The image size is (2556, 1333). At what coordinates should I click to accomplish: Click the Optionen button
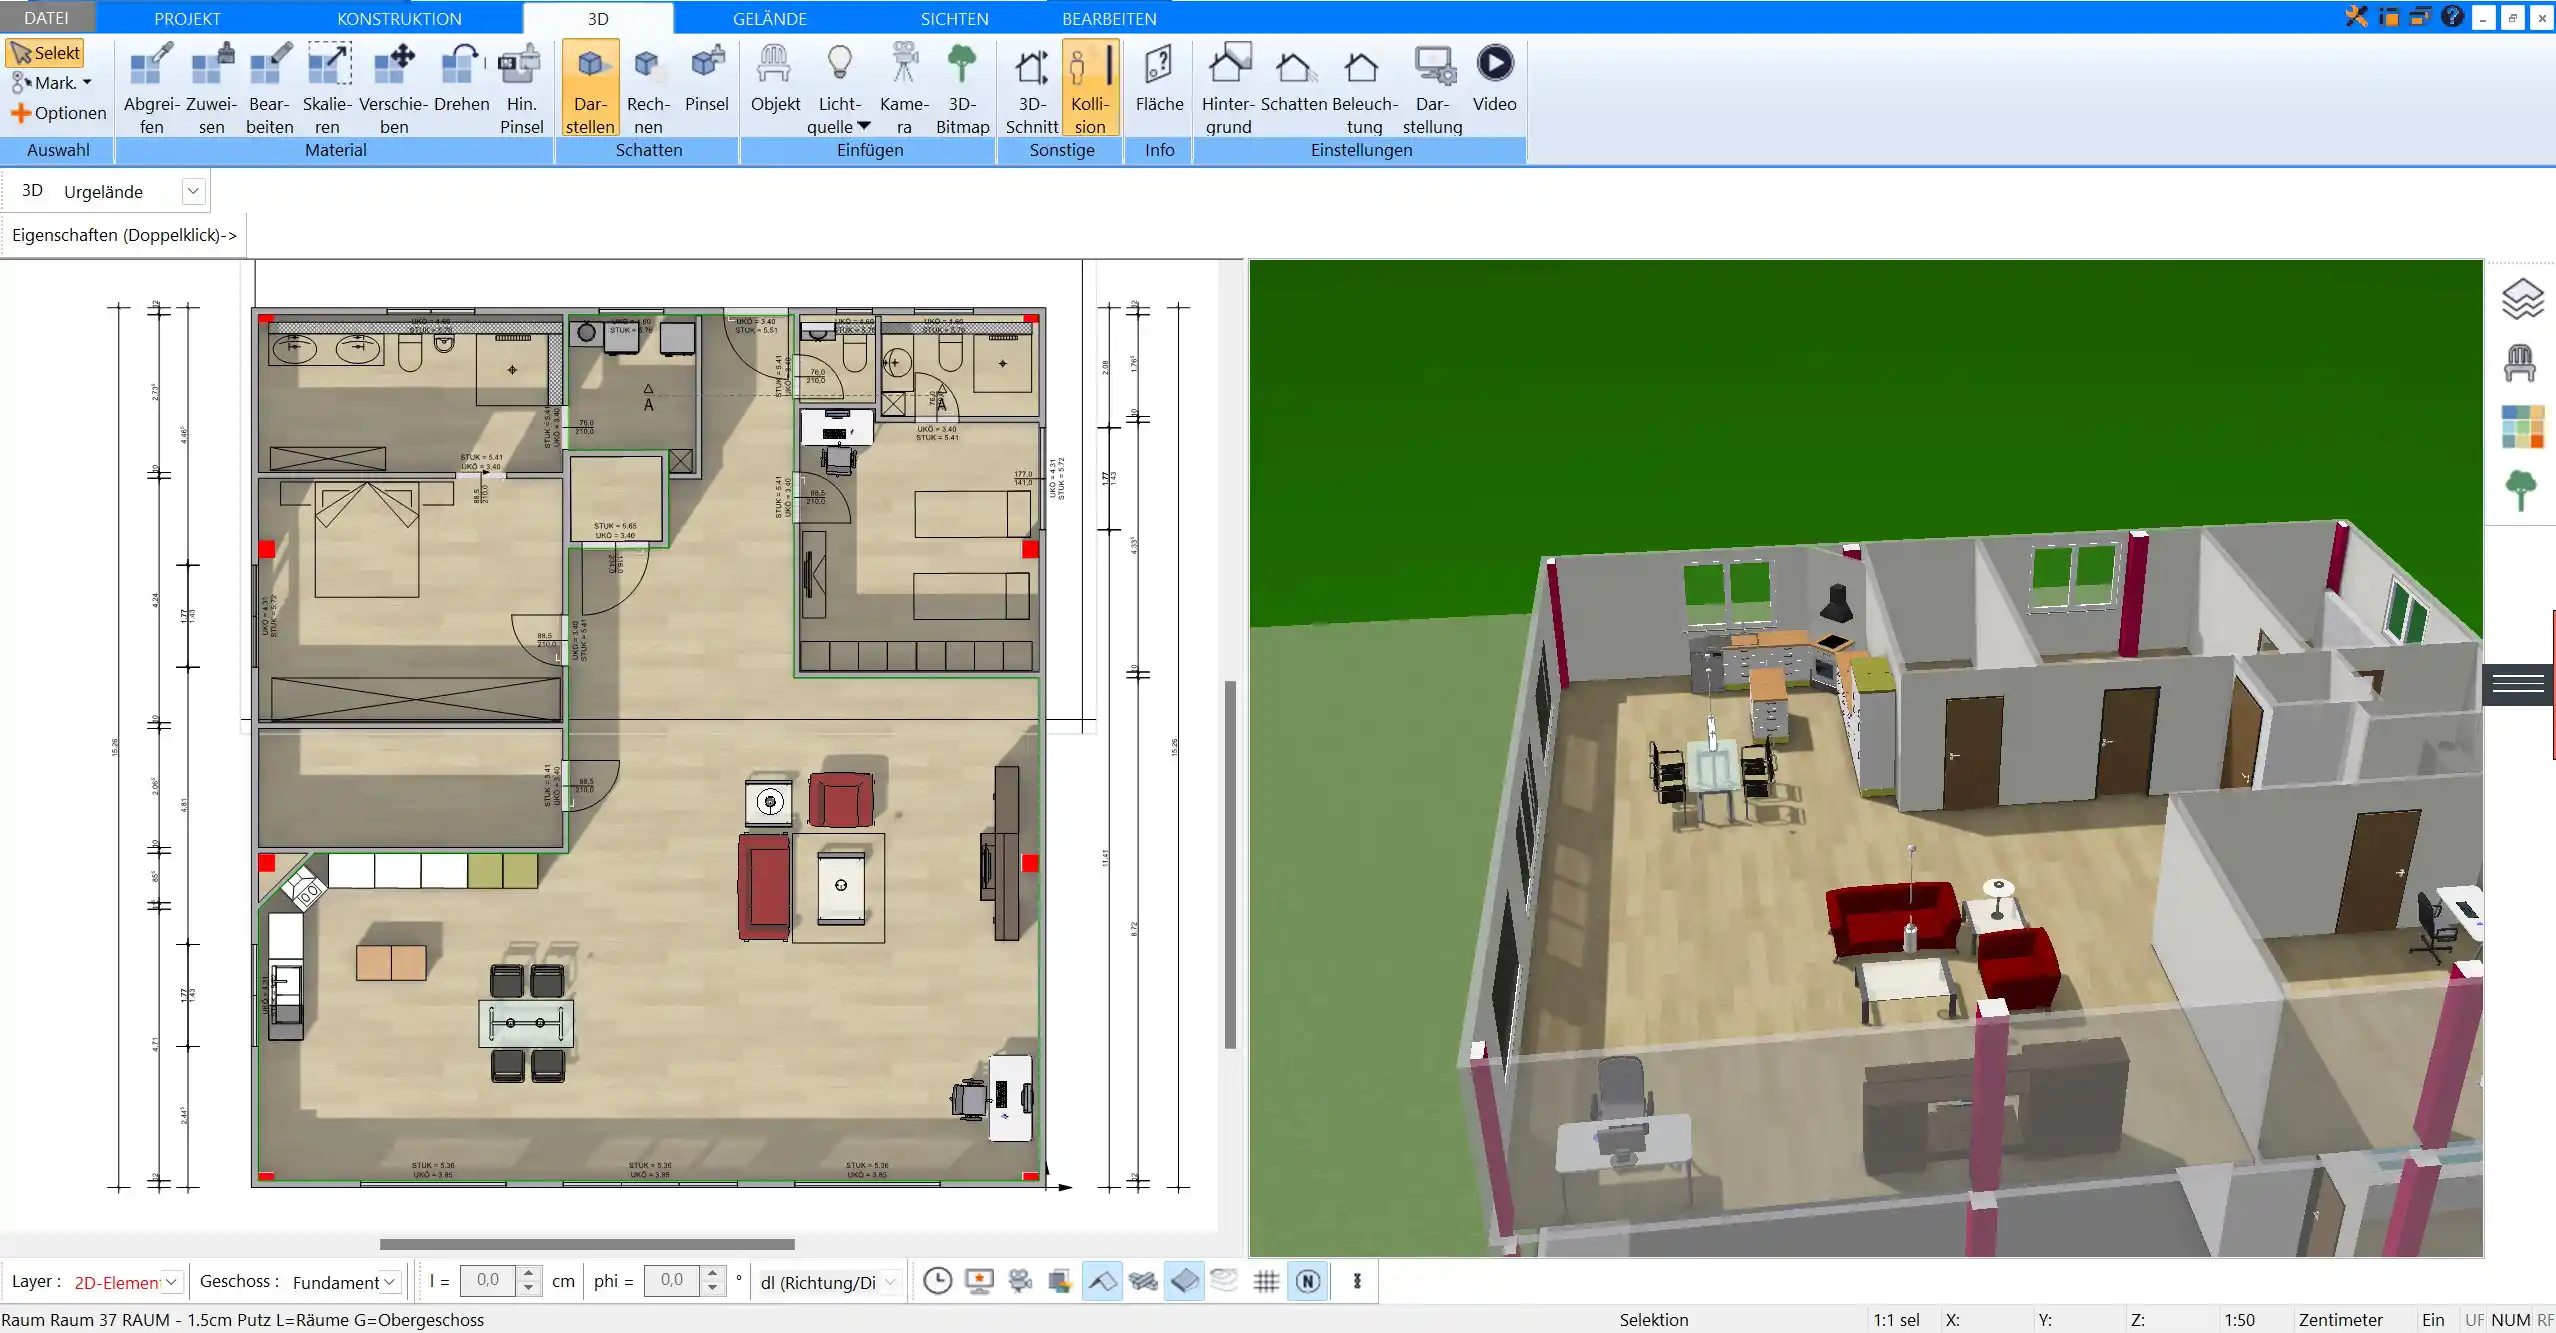click(x=58, y=113)
